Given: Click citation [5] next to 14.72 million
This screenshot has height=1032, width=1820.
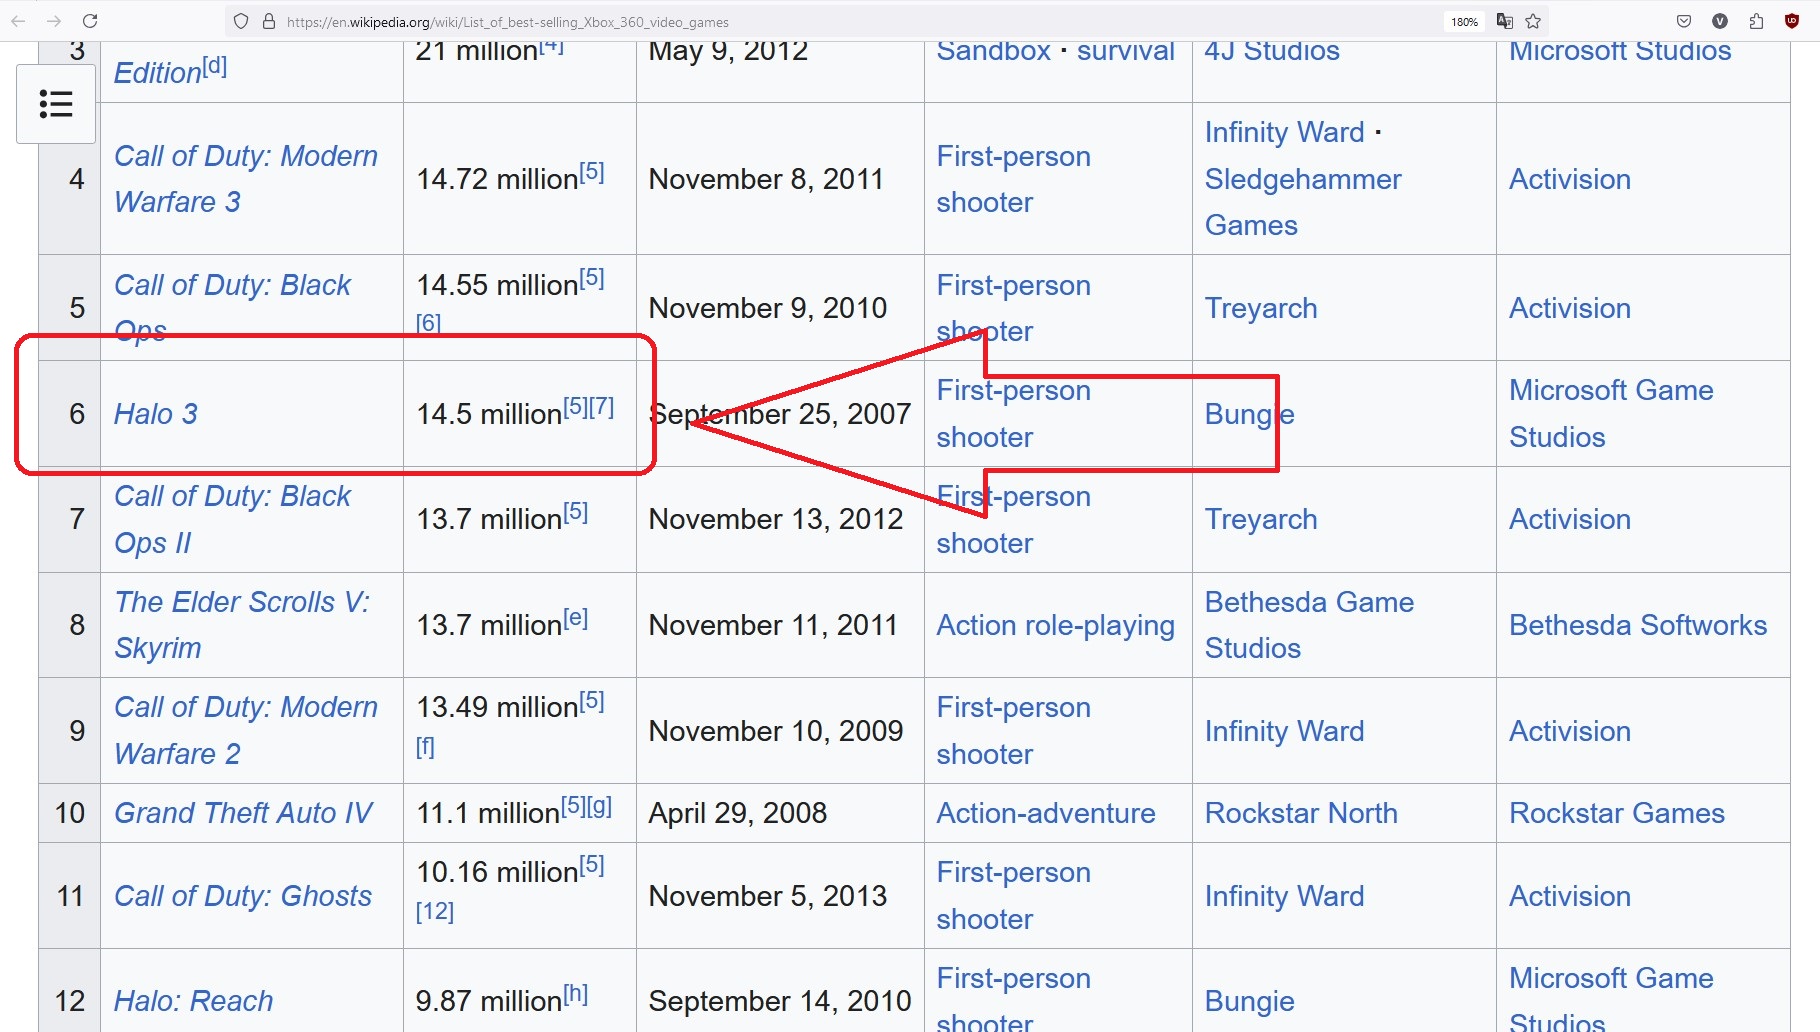Looking at the screenshot, I should (x=592, y=171).
